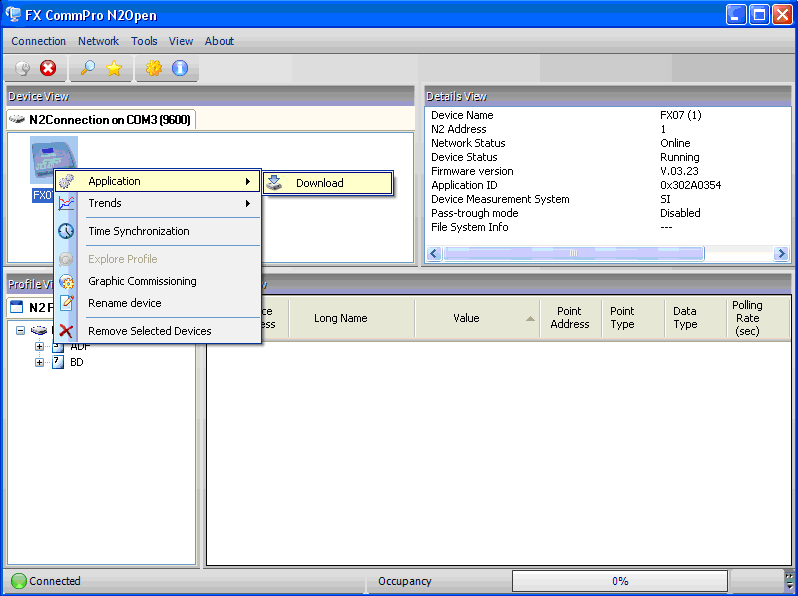Click Details View scroll left arrow

click(x=434, y=253)
